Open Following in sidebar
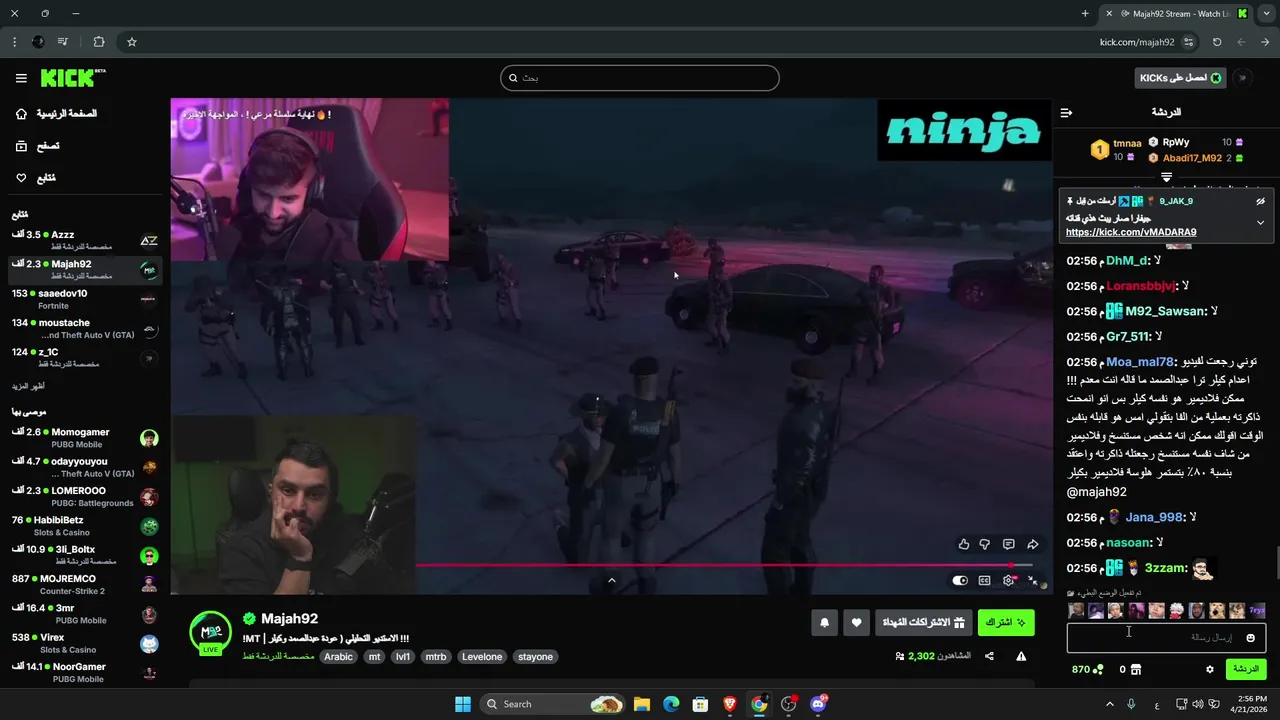1280x720 pixels. (x=36, y=178)
